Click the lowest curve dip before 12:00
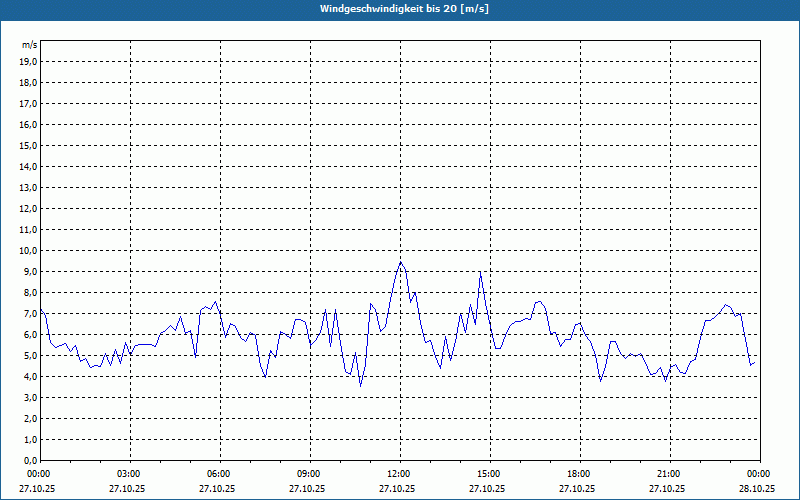 click(x=361, y=385)
